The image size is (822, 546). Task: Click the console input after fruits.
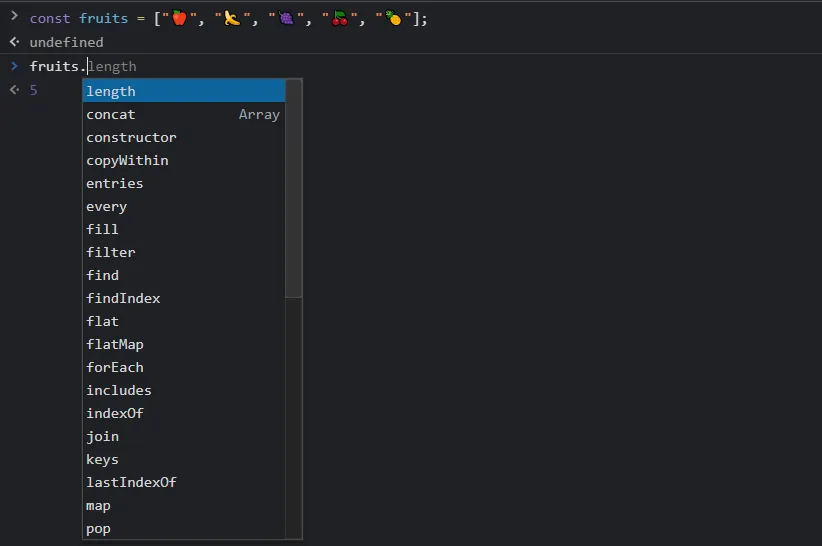[88, 67]
